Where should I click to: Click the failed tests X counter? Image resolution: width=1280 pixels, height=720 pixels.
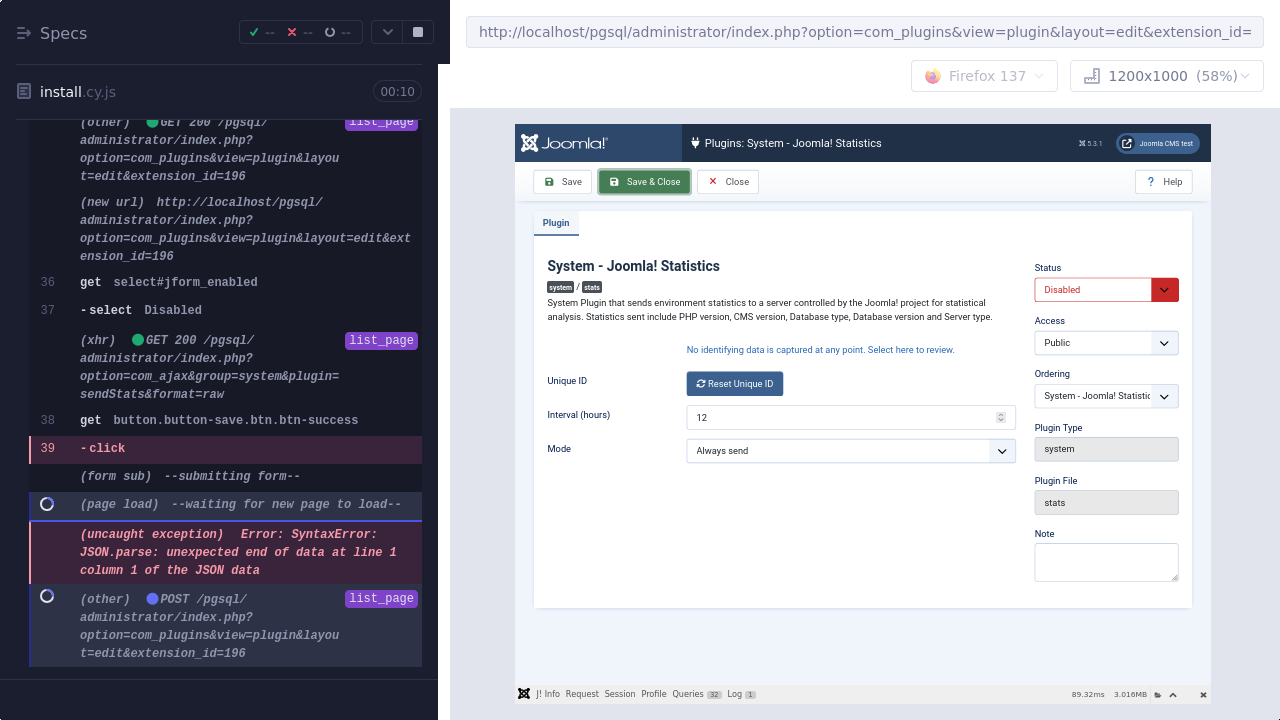301,33
